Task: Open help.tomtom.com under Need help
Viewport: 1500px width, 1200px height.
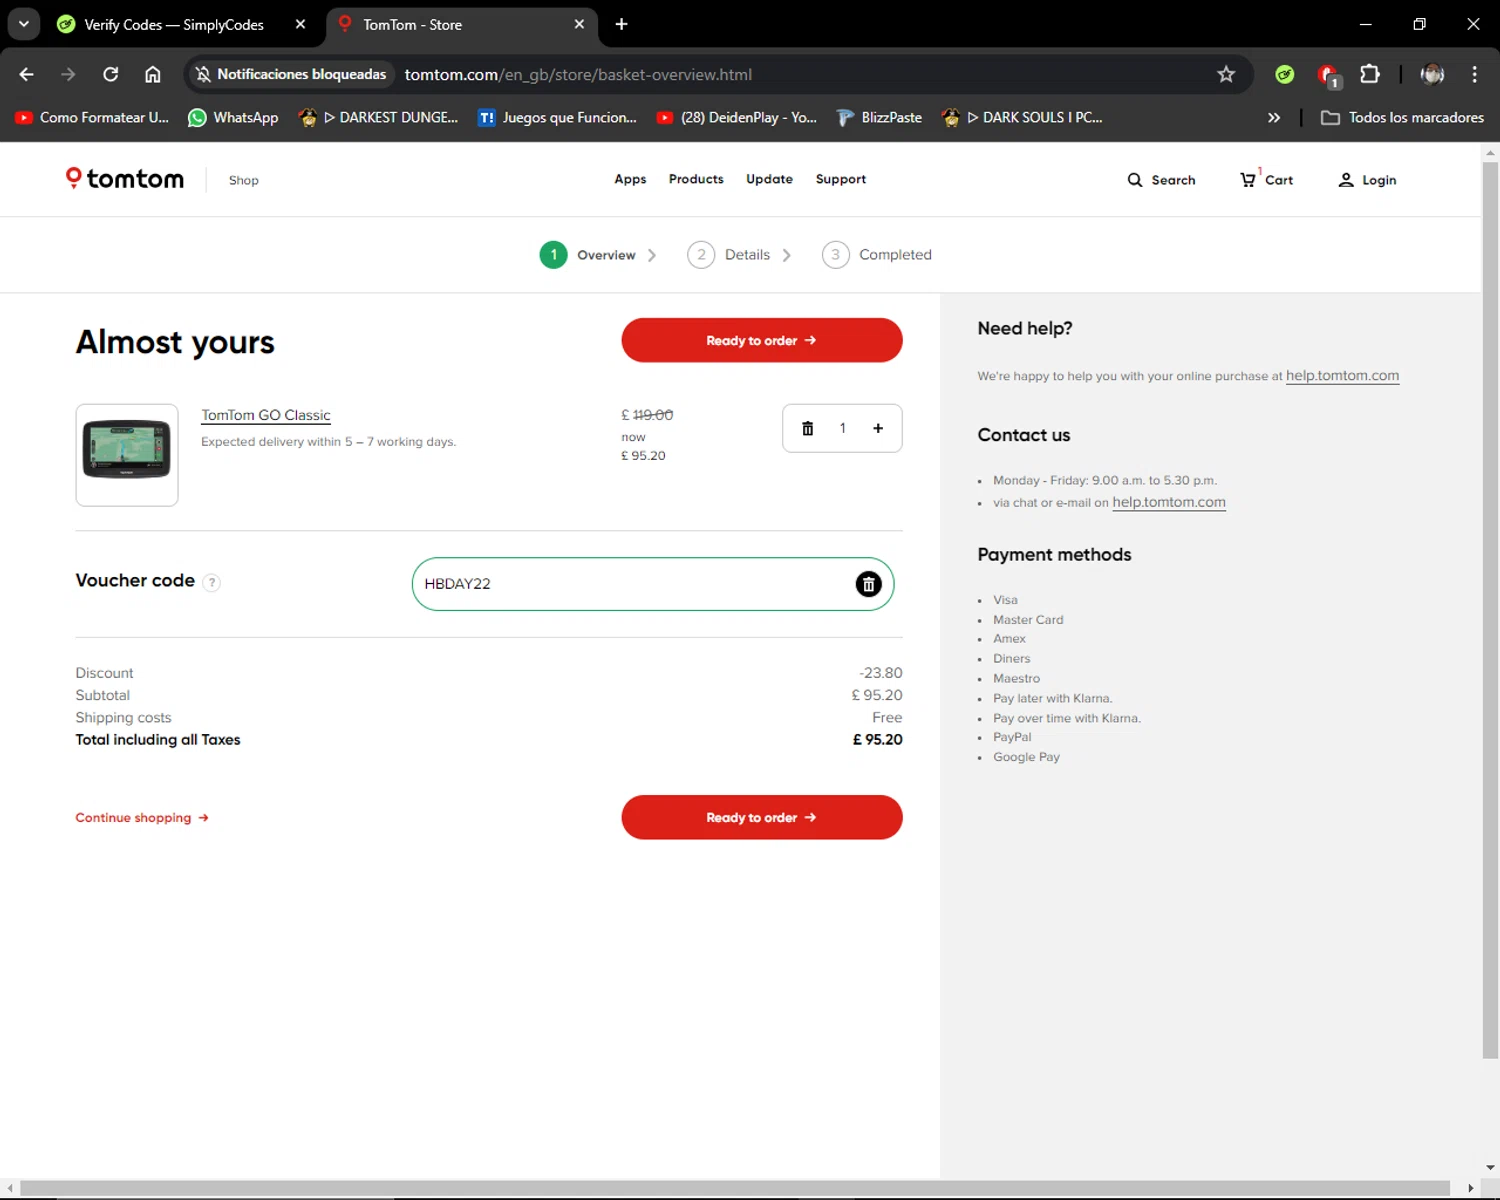Action: tap(1342, 376)
